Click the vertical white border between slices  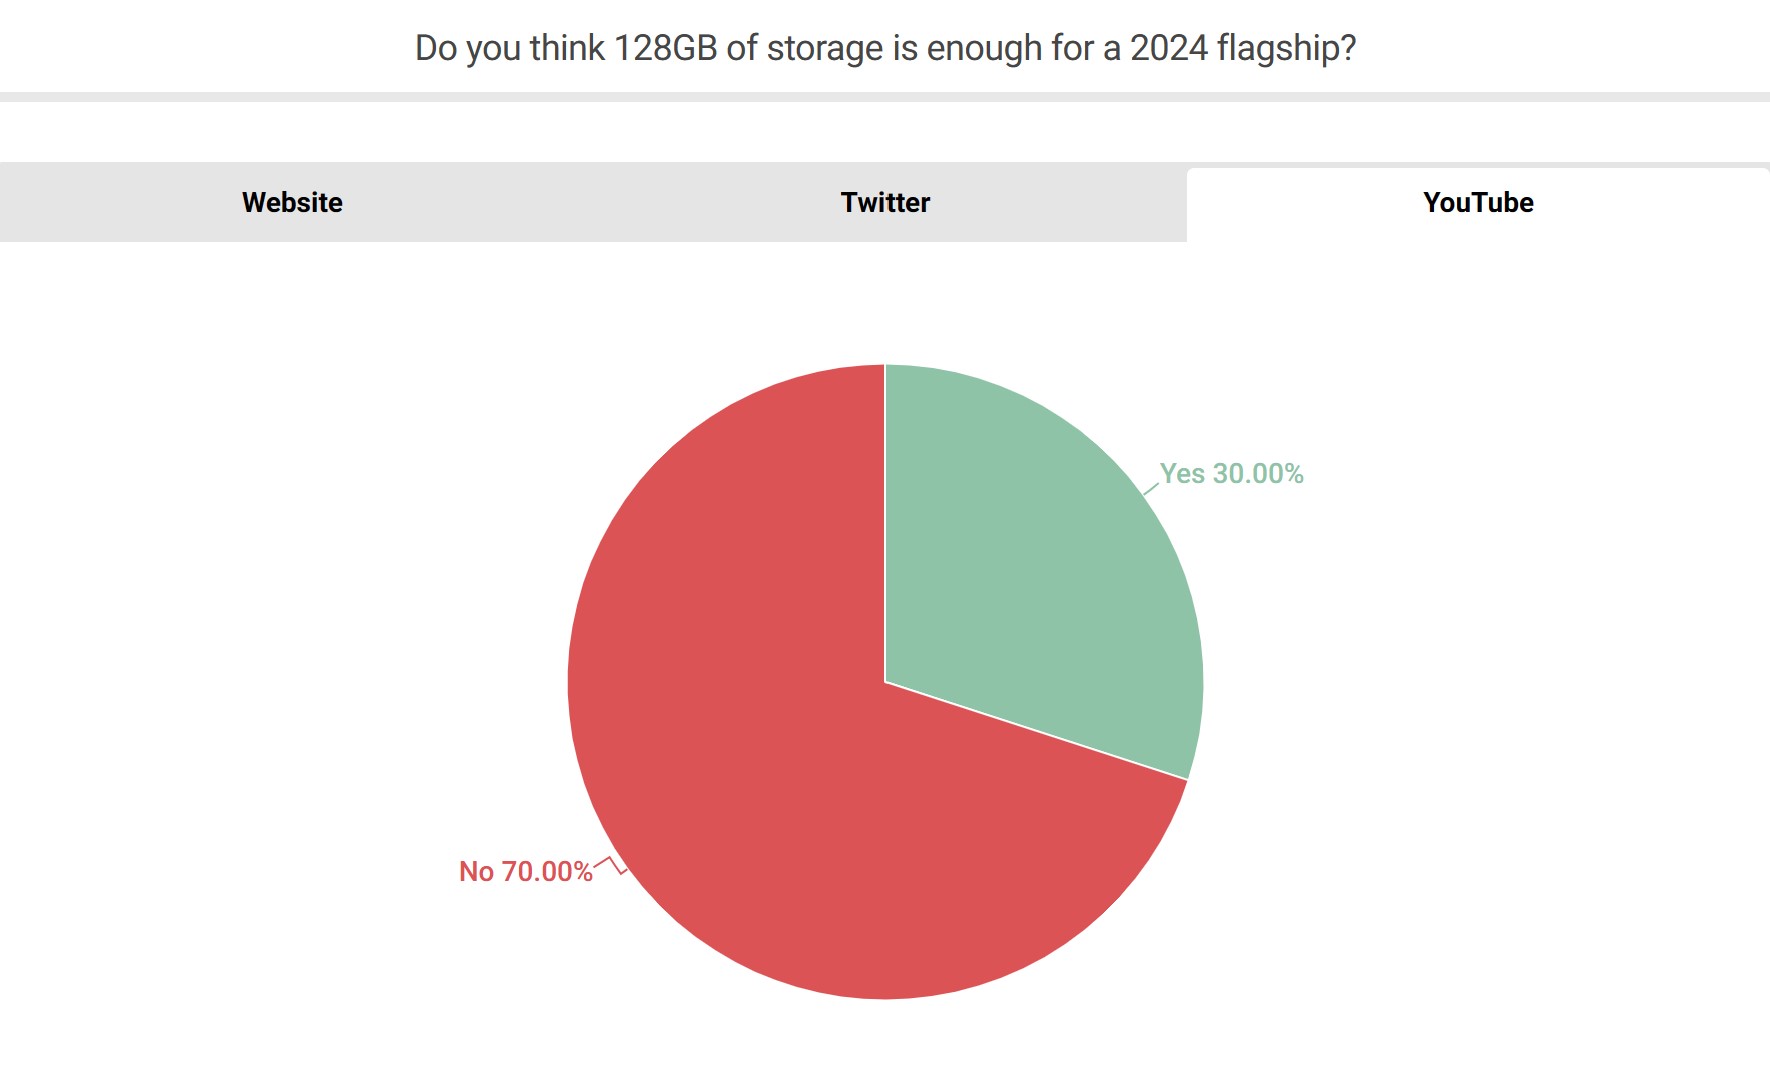[885, 520]
